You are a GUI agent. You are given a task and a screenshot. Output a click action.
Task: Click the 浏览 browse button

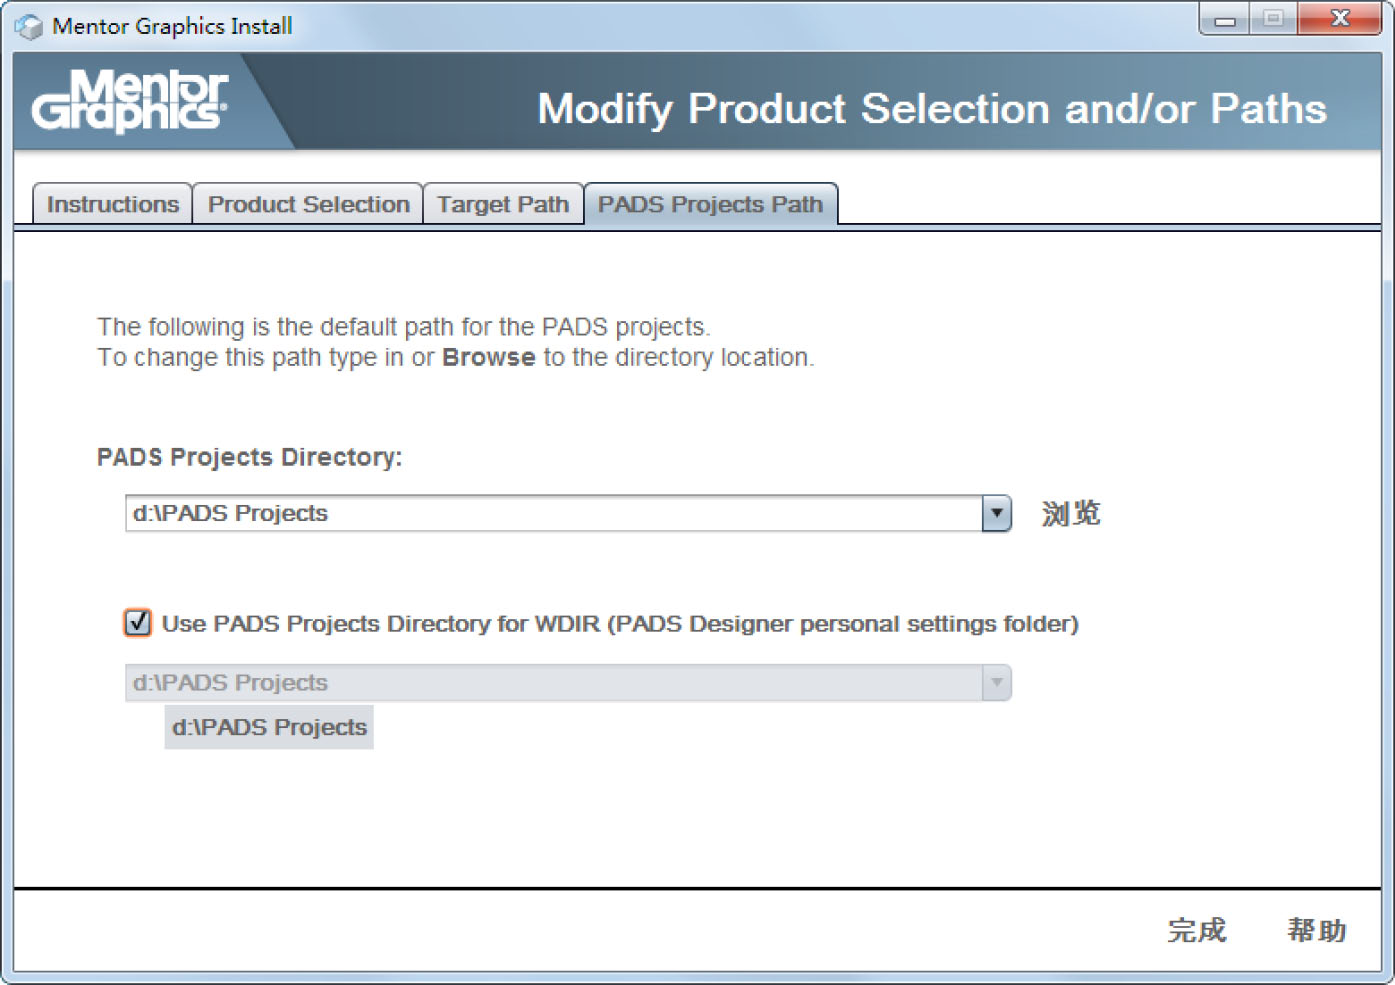1071,514
